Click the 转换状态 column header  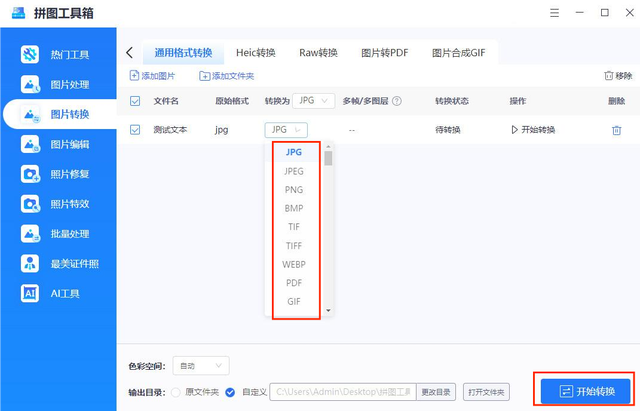(452, 101)
